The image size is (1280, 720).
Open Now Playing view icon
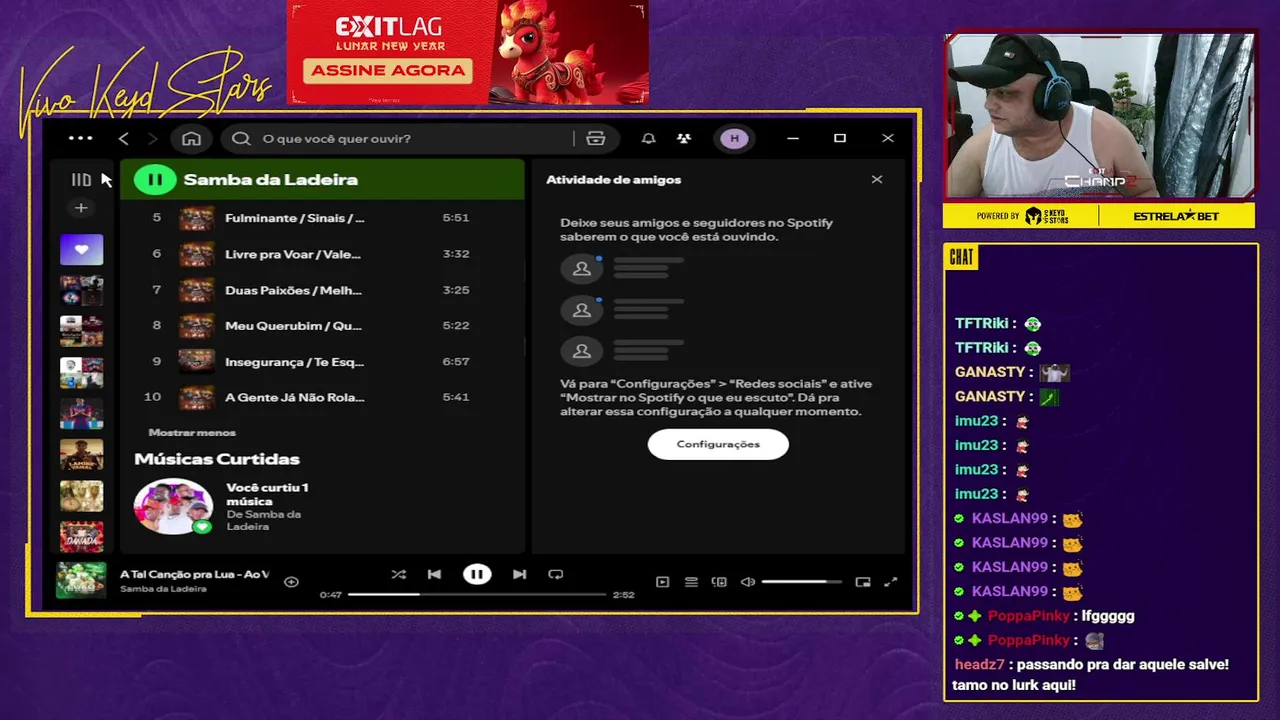pos(662,581)
